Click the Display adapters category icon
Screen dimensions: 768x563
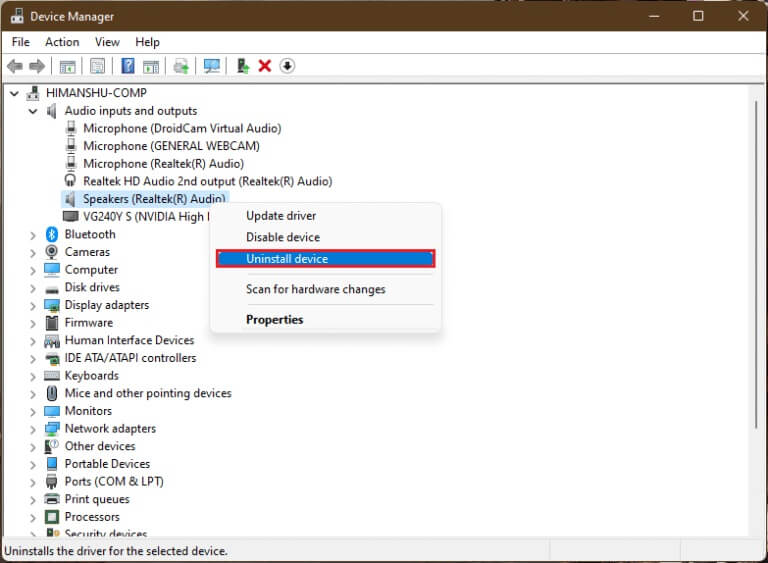(52, 305)
